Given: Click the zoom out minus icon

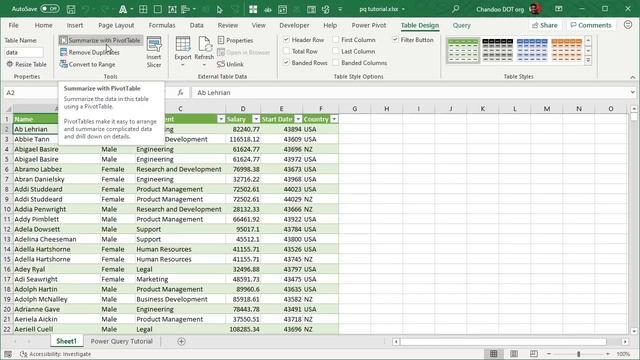Looking at the screenshot, I should (x=549, y=354).
